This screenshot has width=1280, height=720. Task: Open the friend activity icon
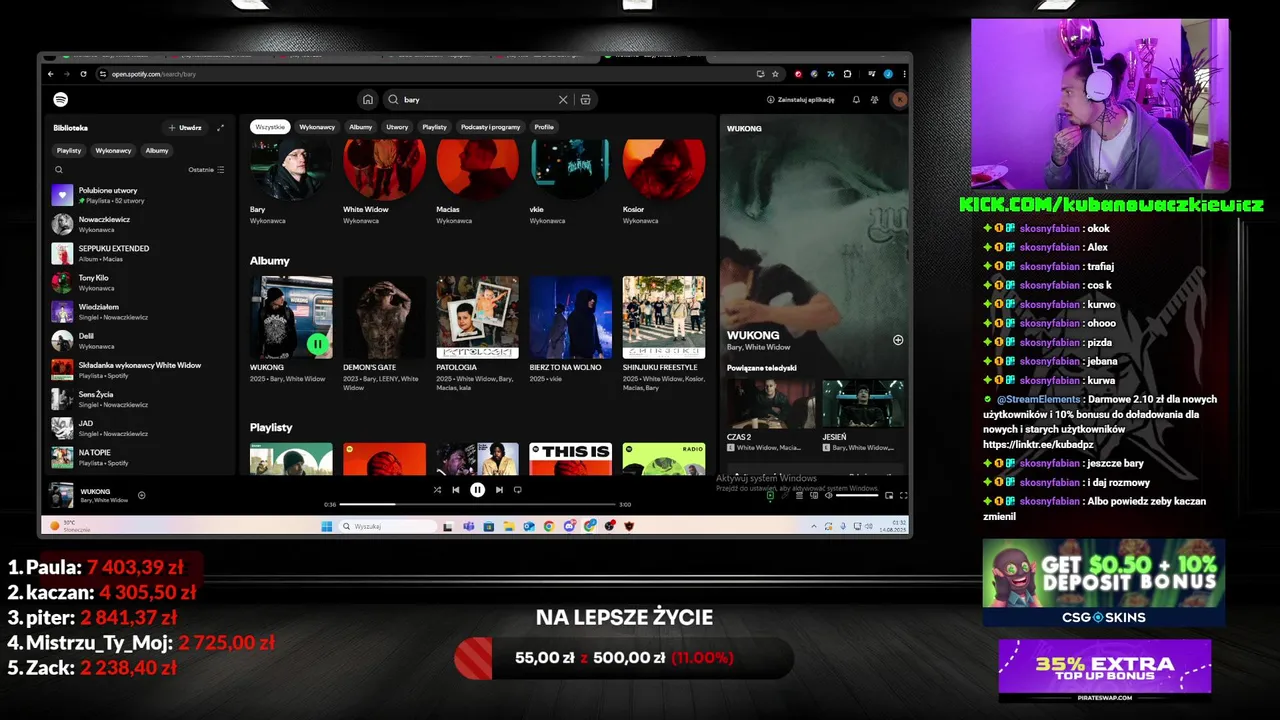[875, 100]
